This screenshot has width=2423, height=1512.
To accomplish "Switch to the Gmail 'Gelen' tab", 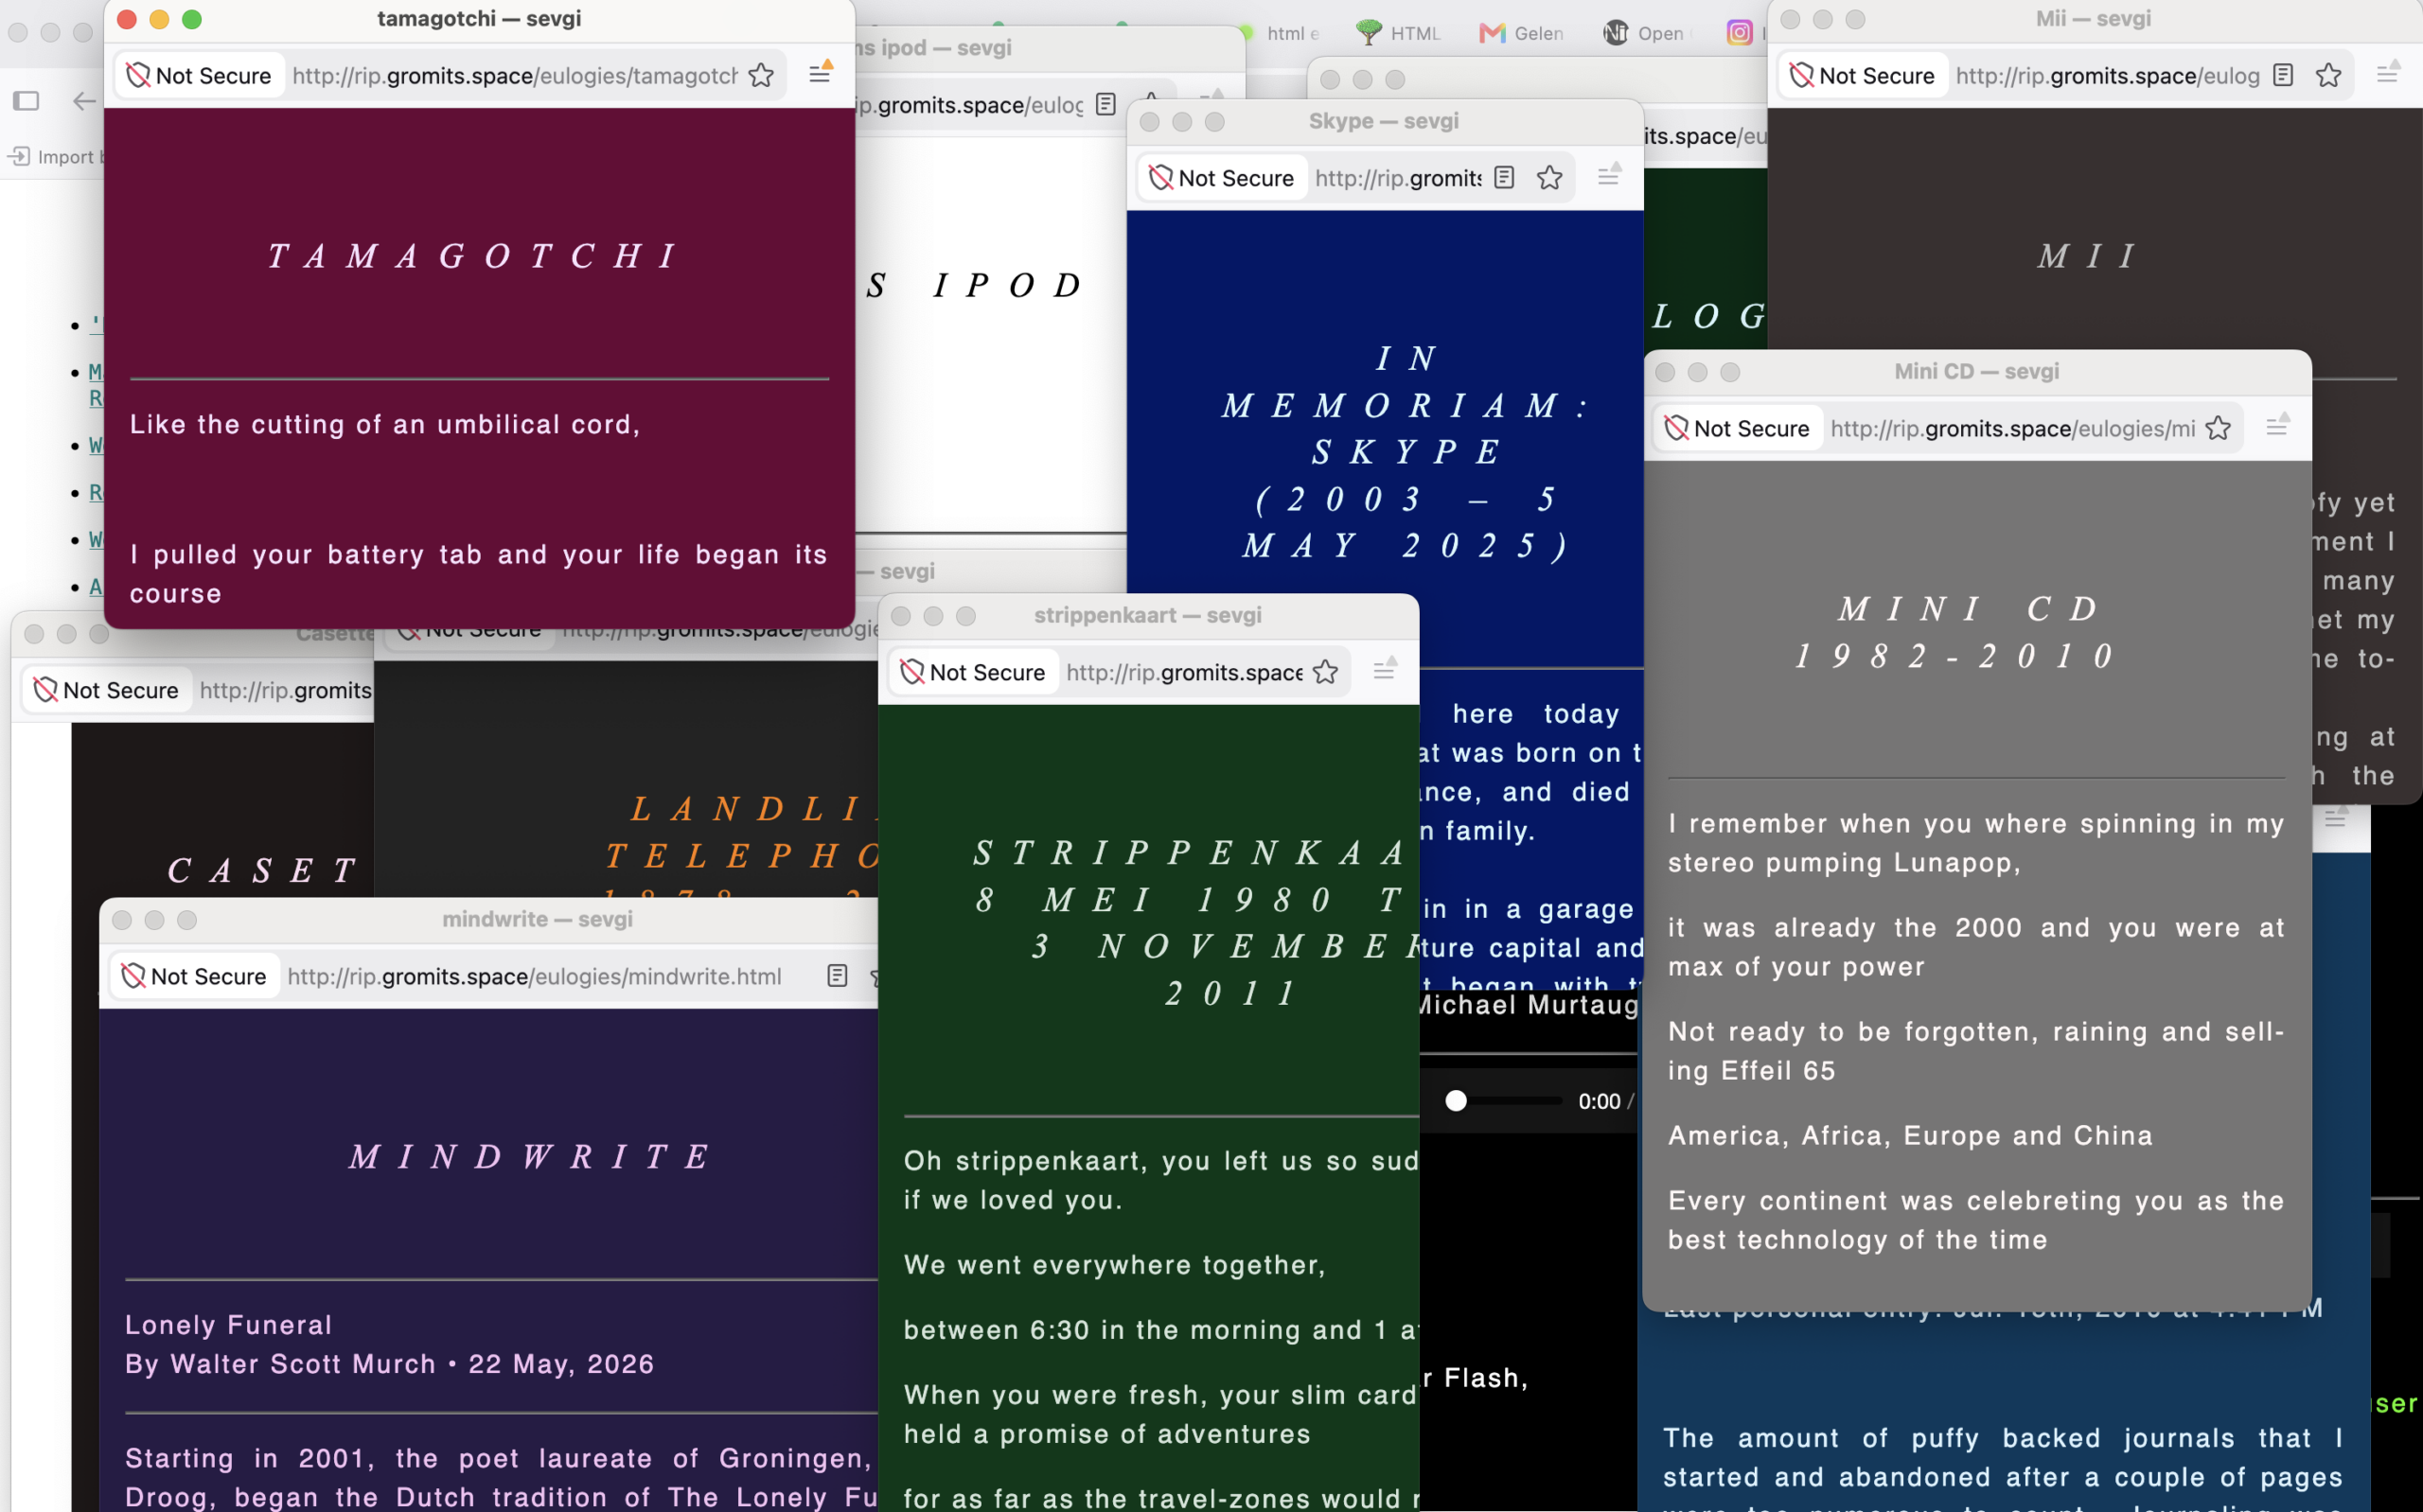I will click(x=1521, y=33).
